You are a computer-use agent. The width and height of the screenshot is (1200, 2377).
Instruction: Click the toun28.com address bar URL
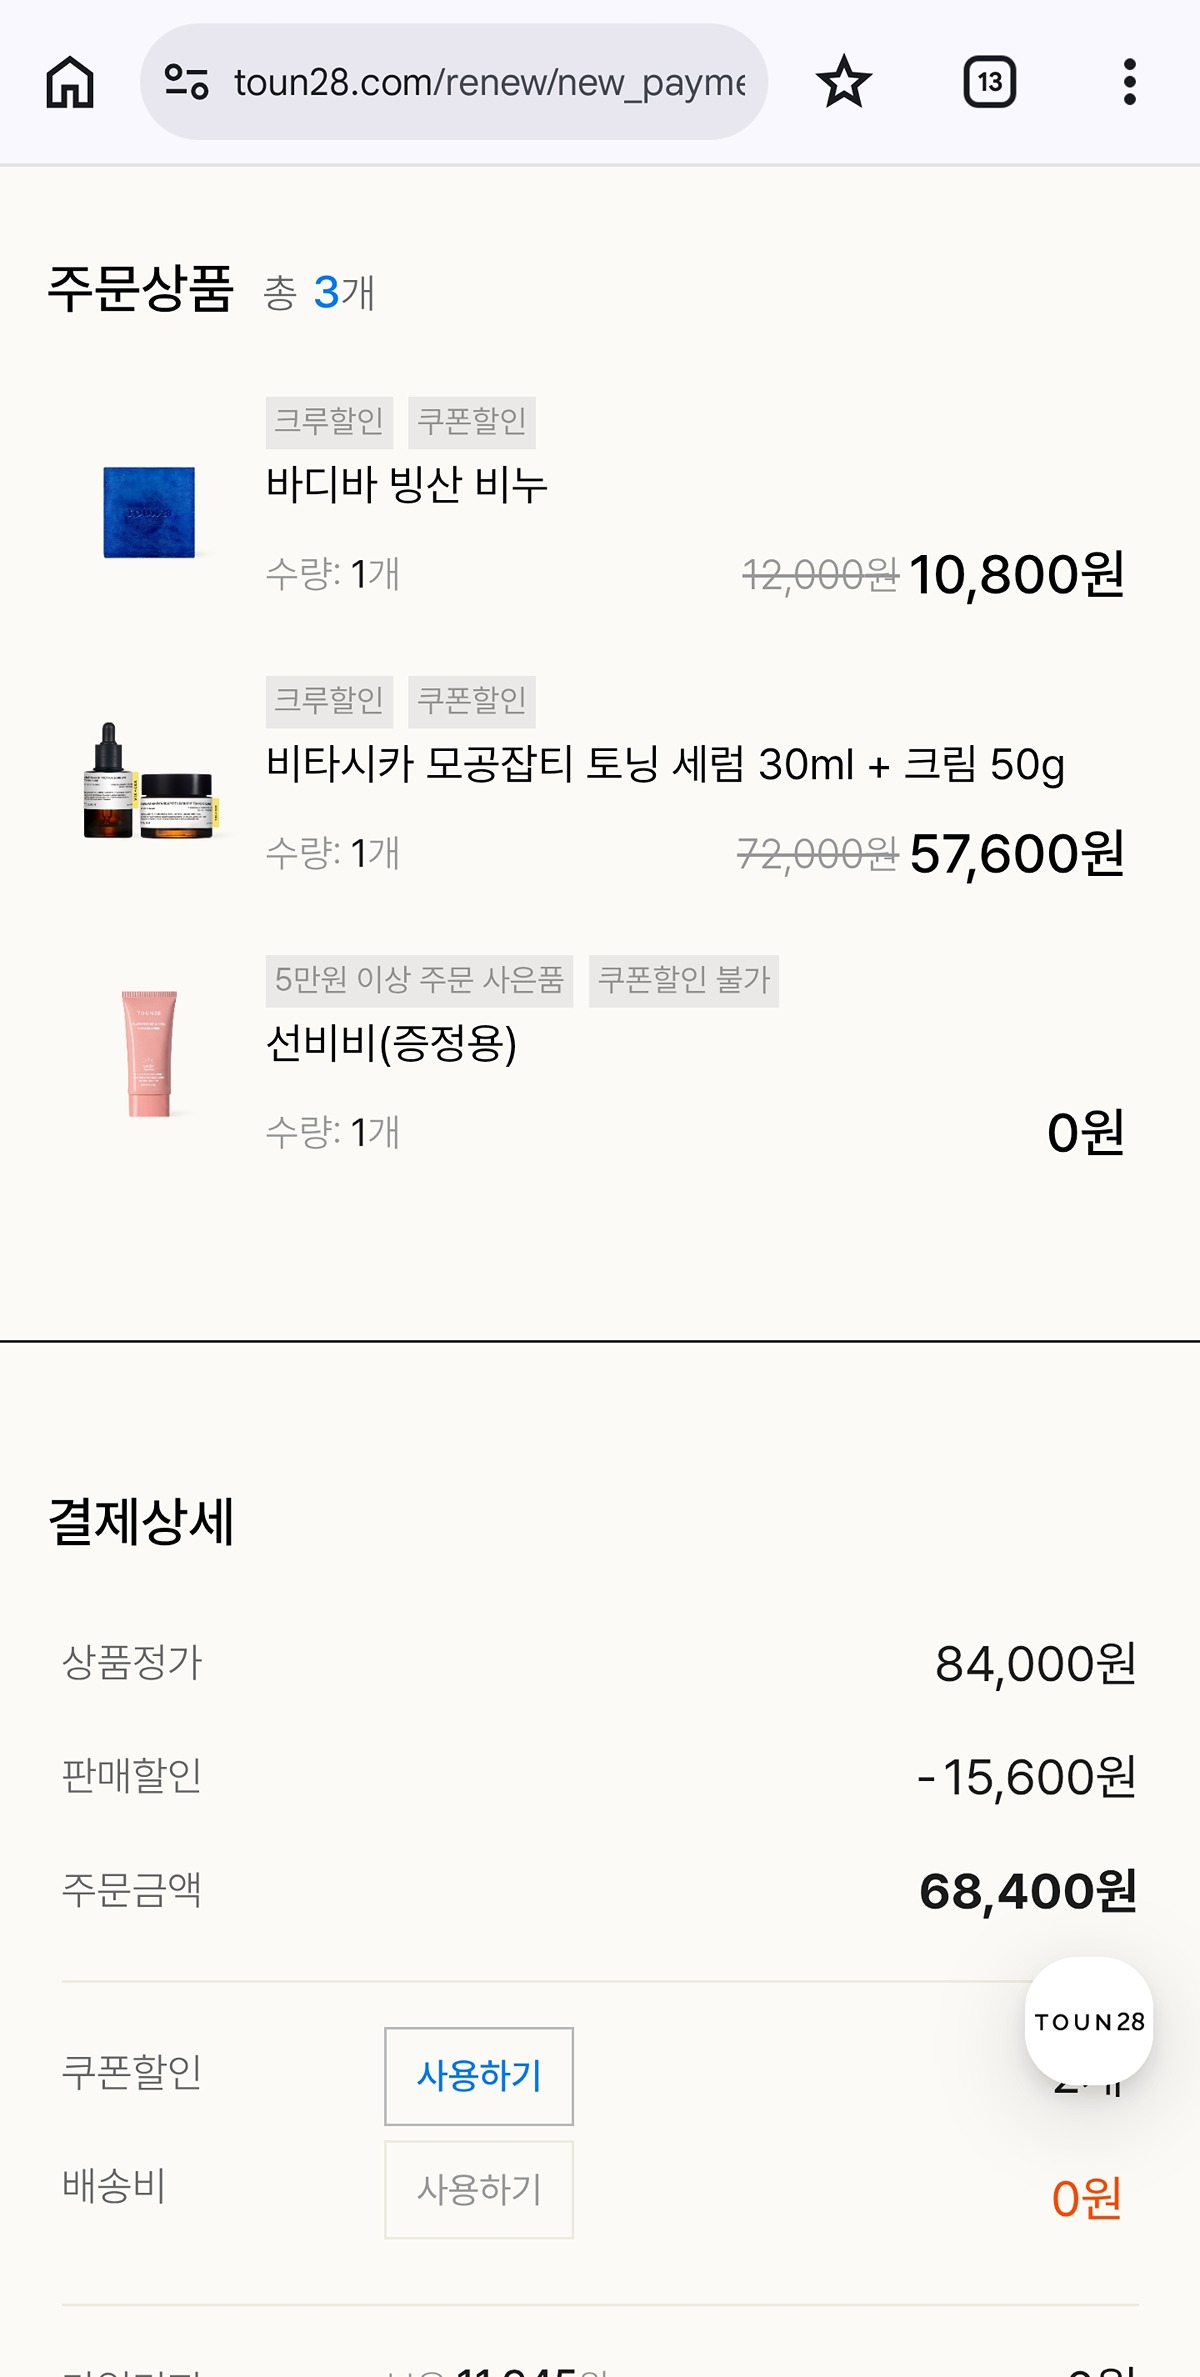pos(490,82)
